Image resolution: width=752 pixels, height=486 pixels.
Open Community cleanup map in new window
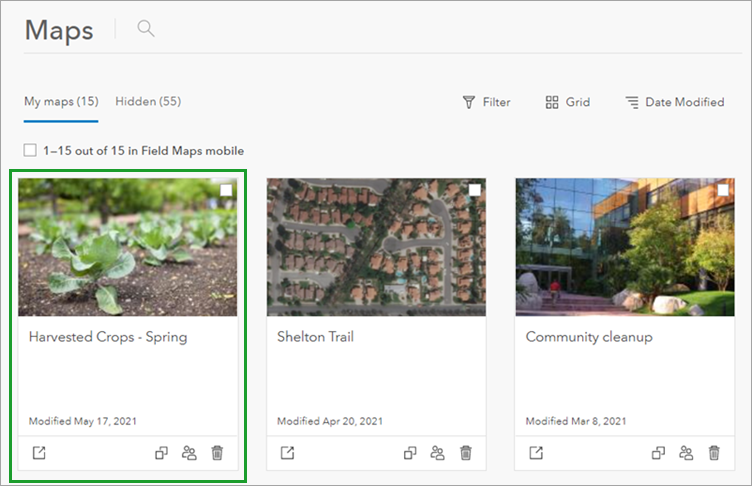pyautogui.click(x=536, y=452)
